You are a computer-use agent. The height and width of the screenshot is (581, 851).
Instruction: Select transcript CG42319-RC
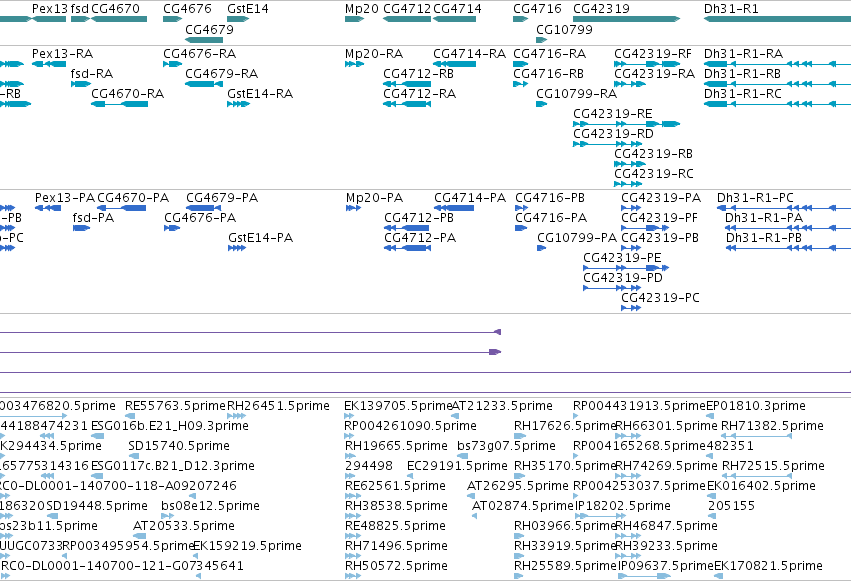(628, 184)
